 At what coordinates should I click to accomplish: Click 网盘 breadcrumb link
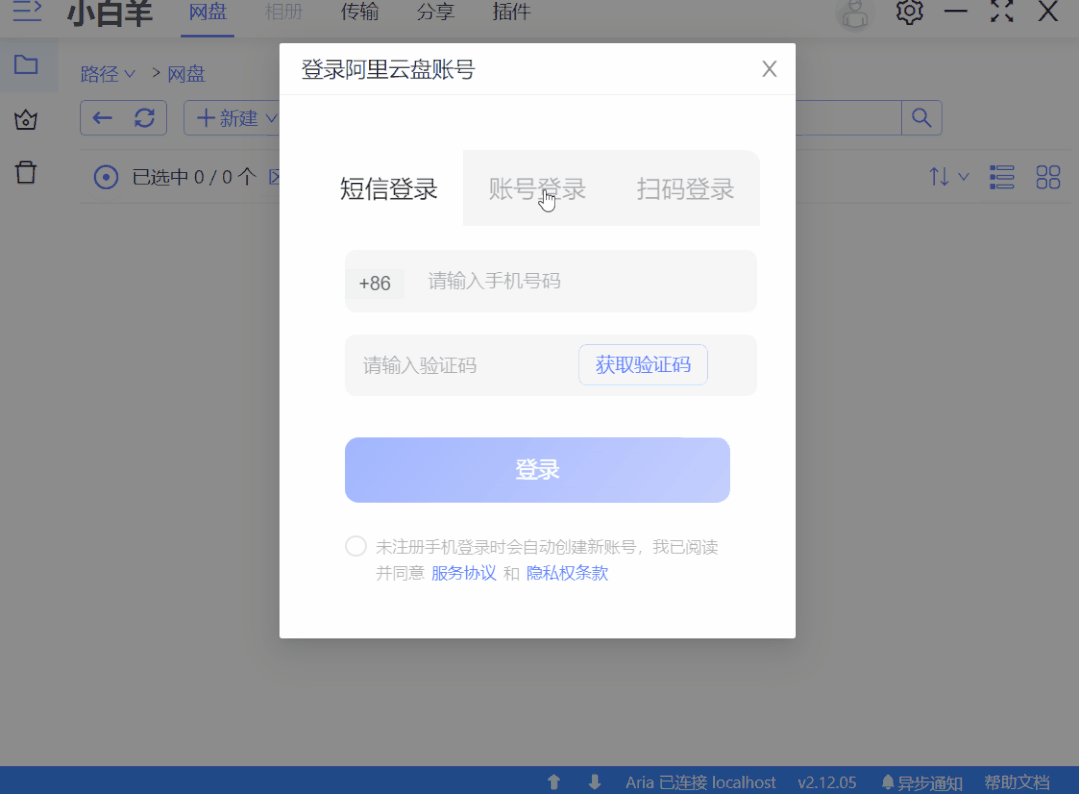click(186, 74)
